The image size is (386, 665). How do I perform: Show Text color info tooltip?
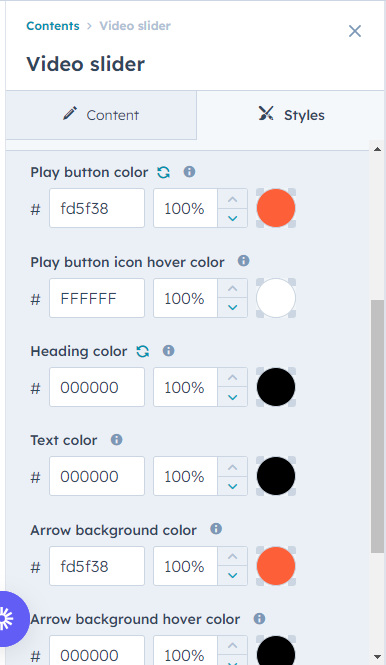click(117, 440)
